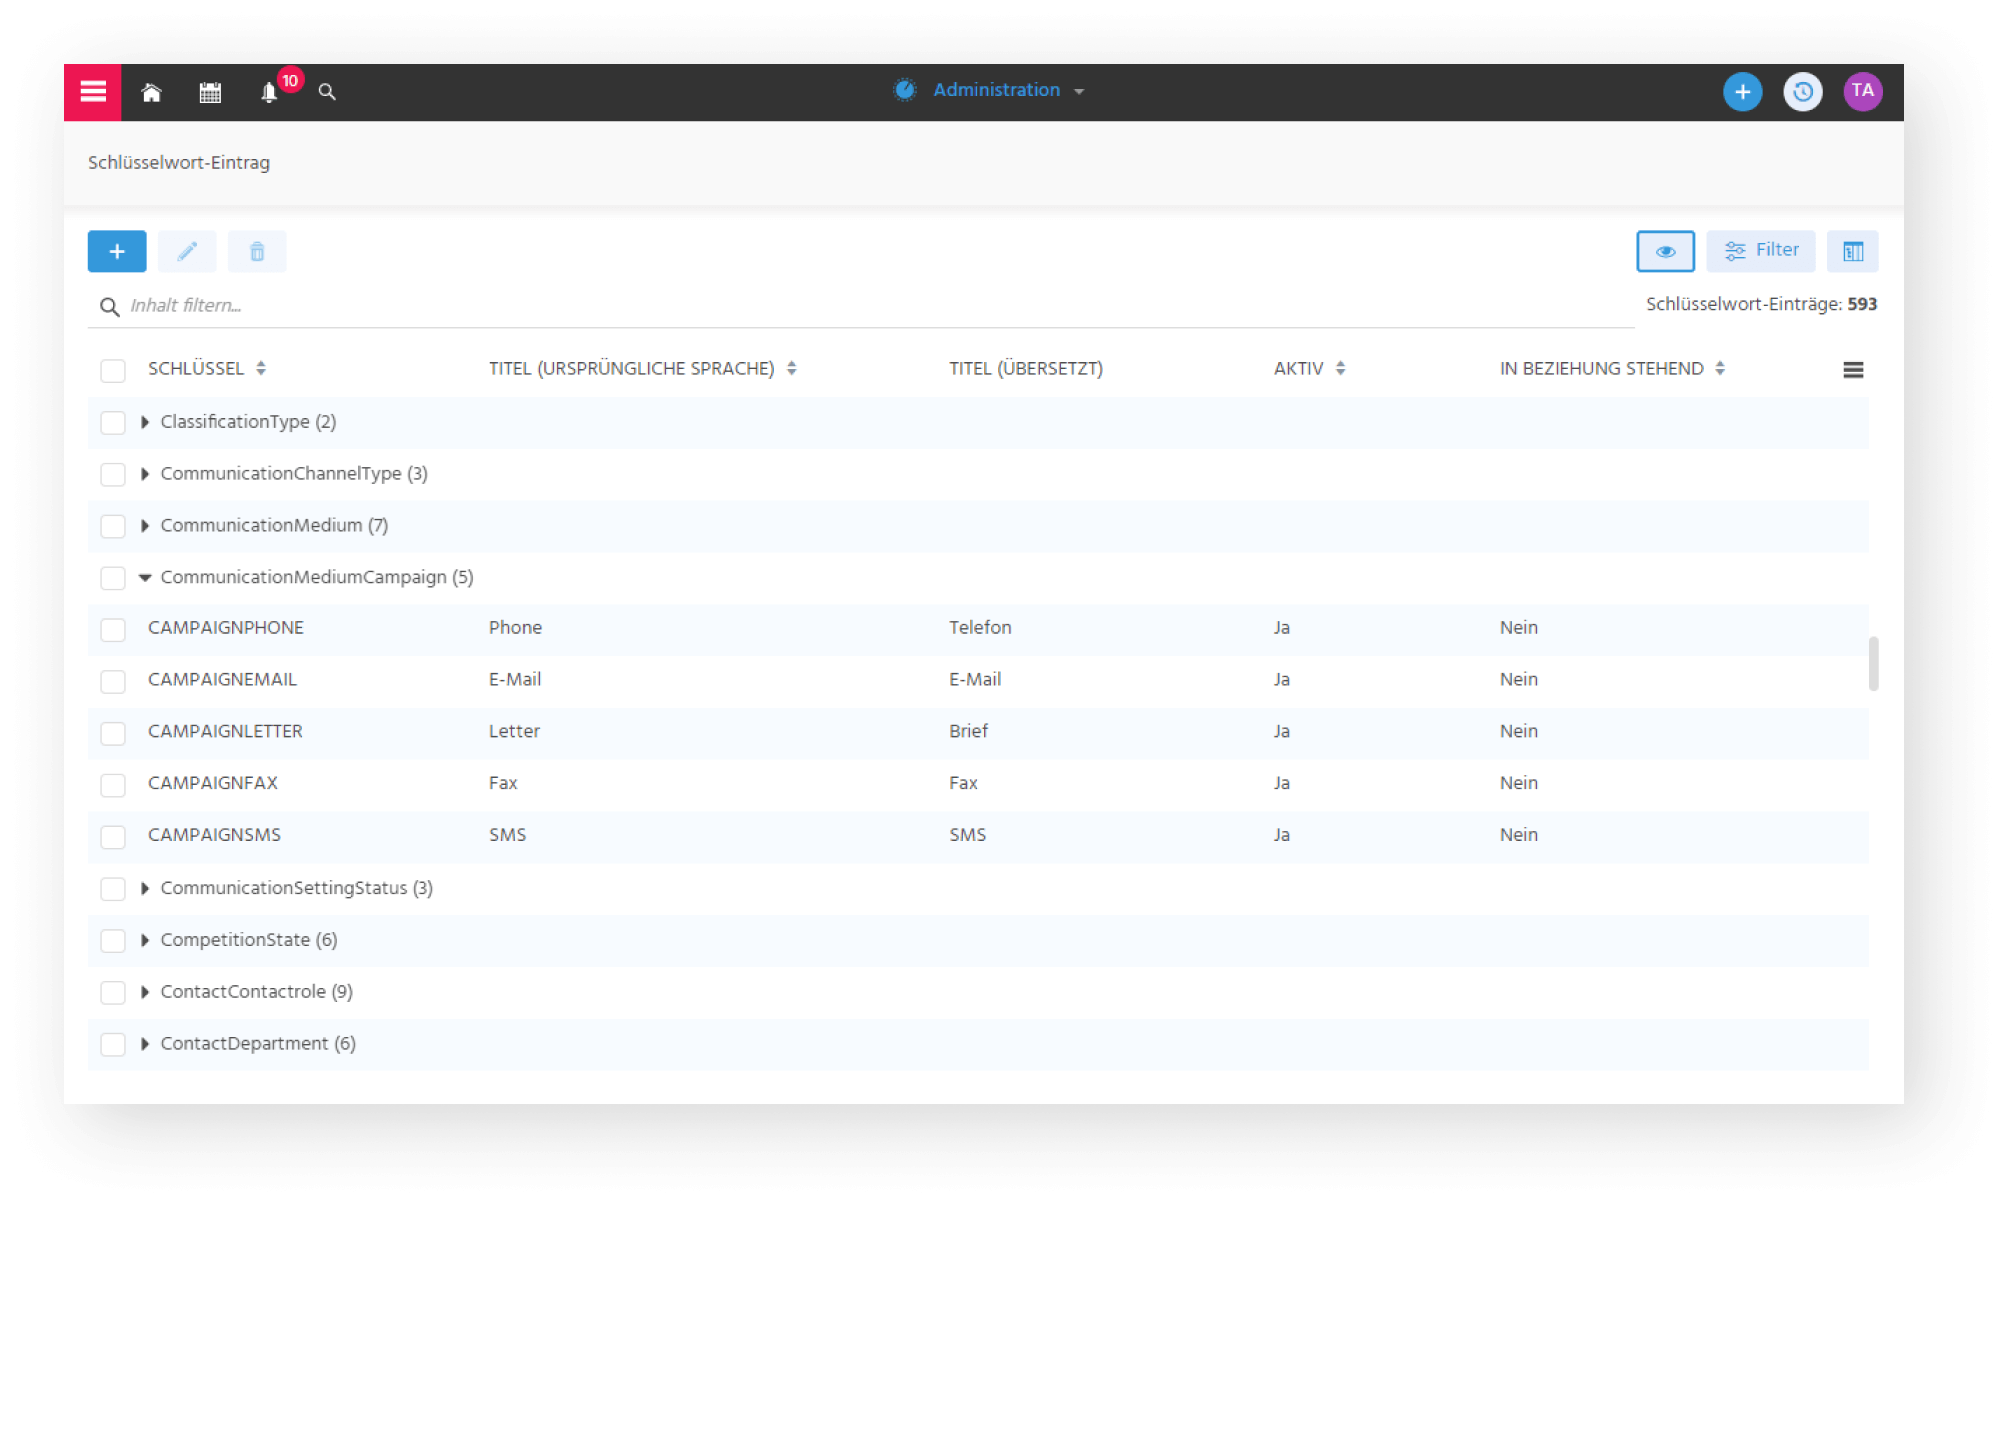Viewport: 2014px width, 1454px height.
Task: Click the table's vertical scrollbar handle
Action: (x=1873, y=663)
